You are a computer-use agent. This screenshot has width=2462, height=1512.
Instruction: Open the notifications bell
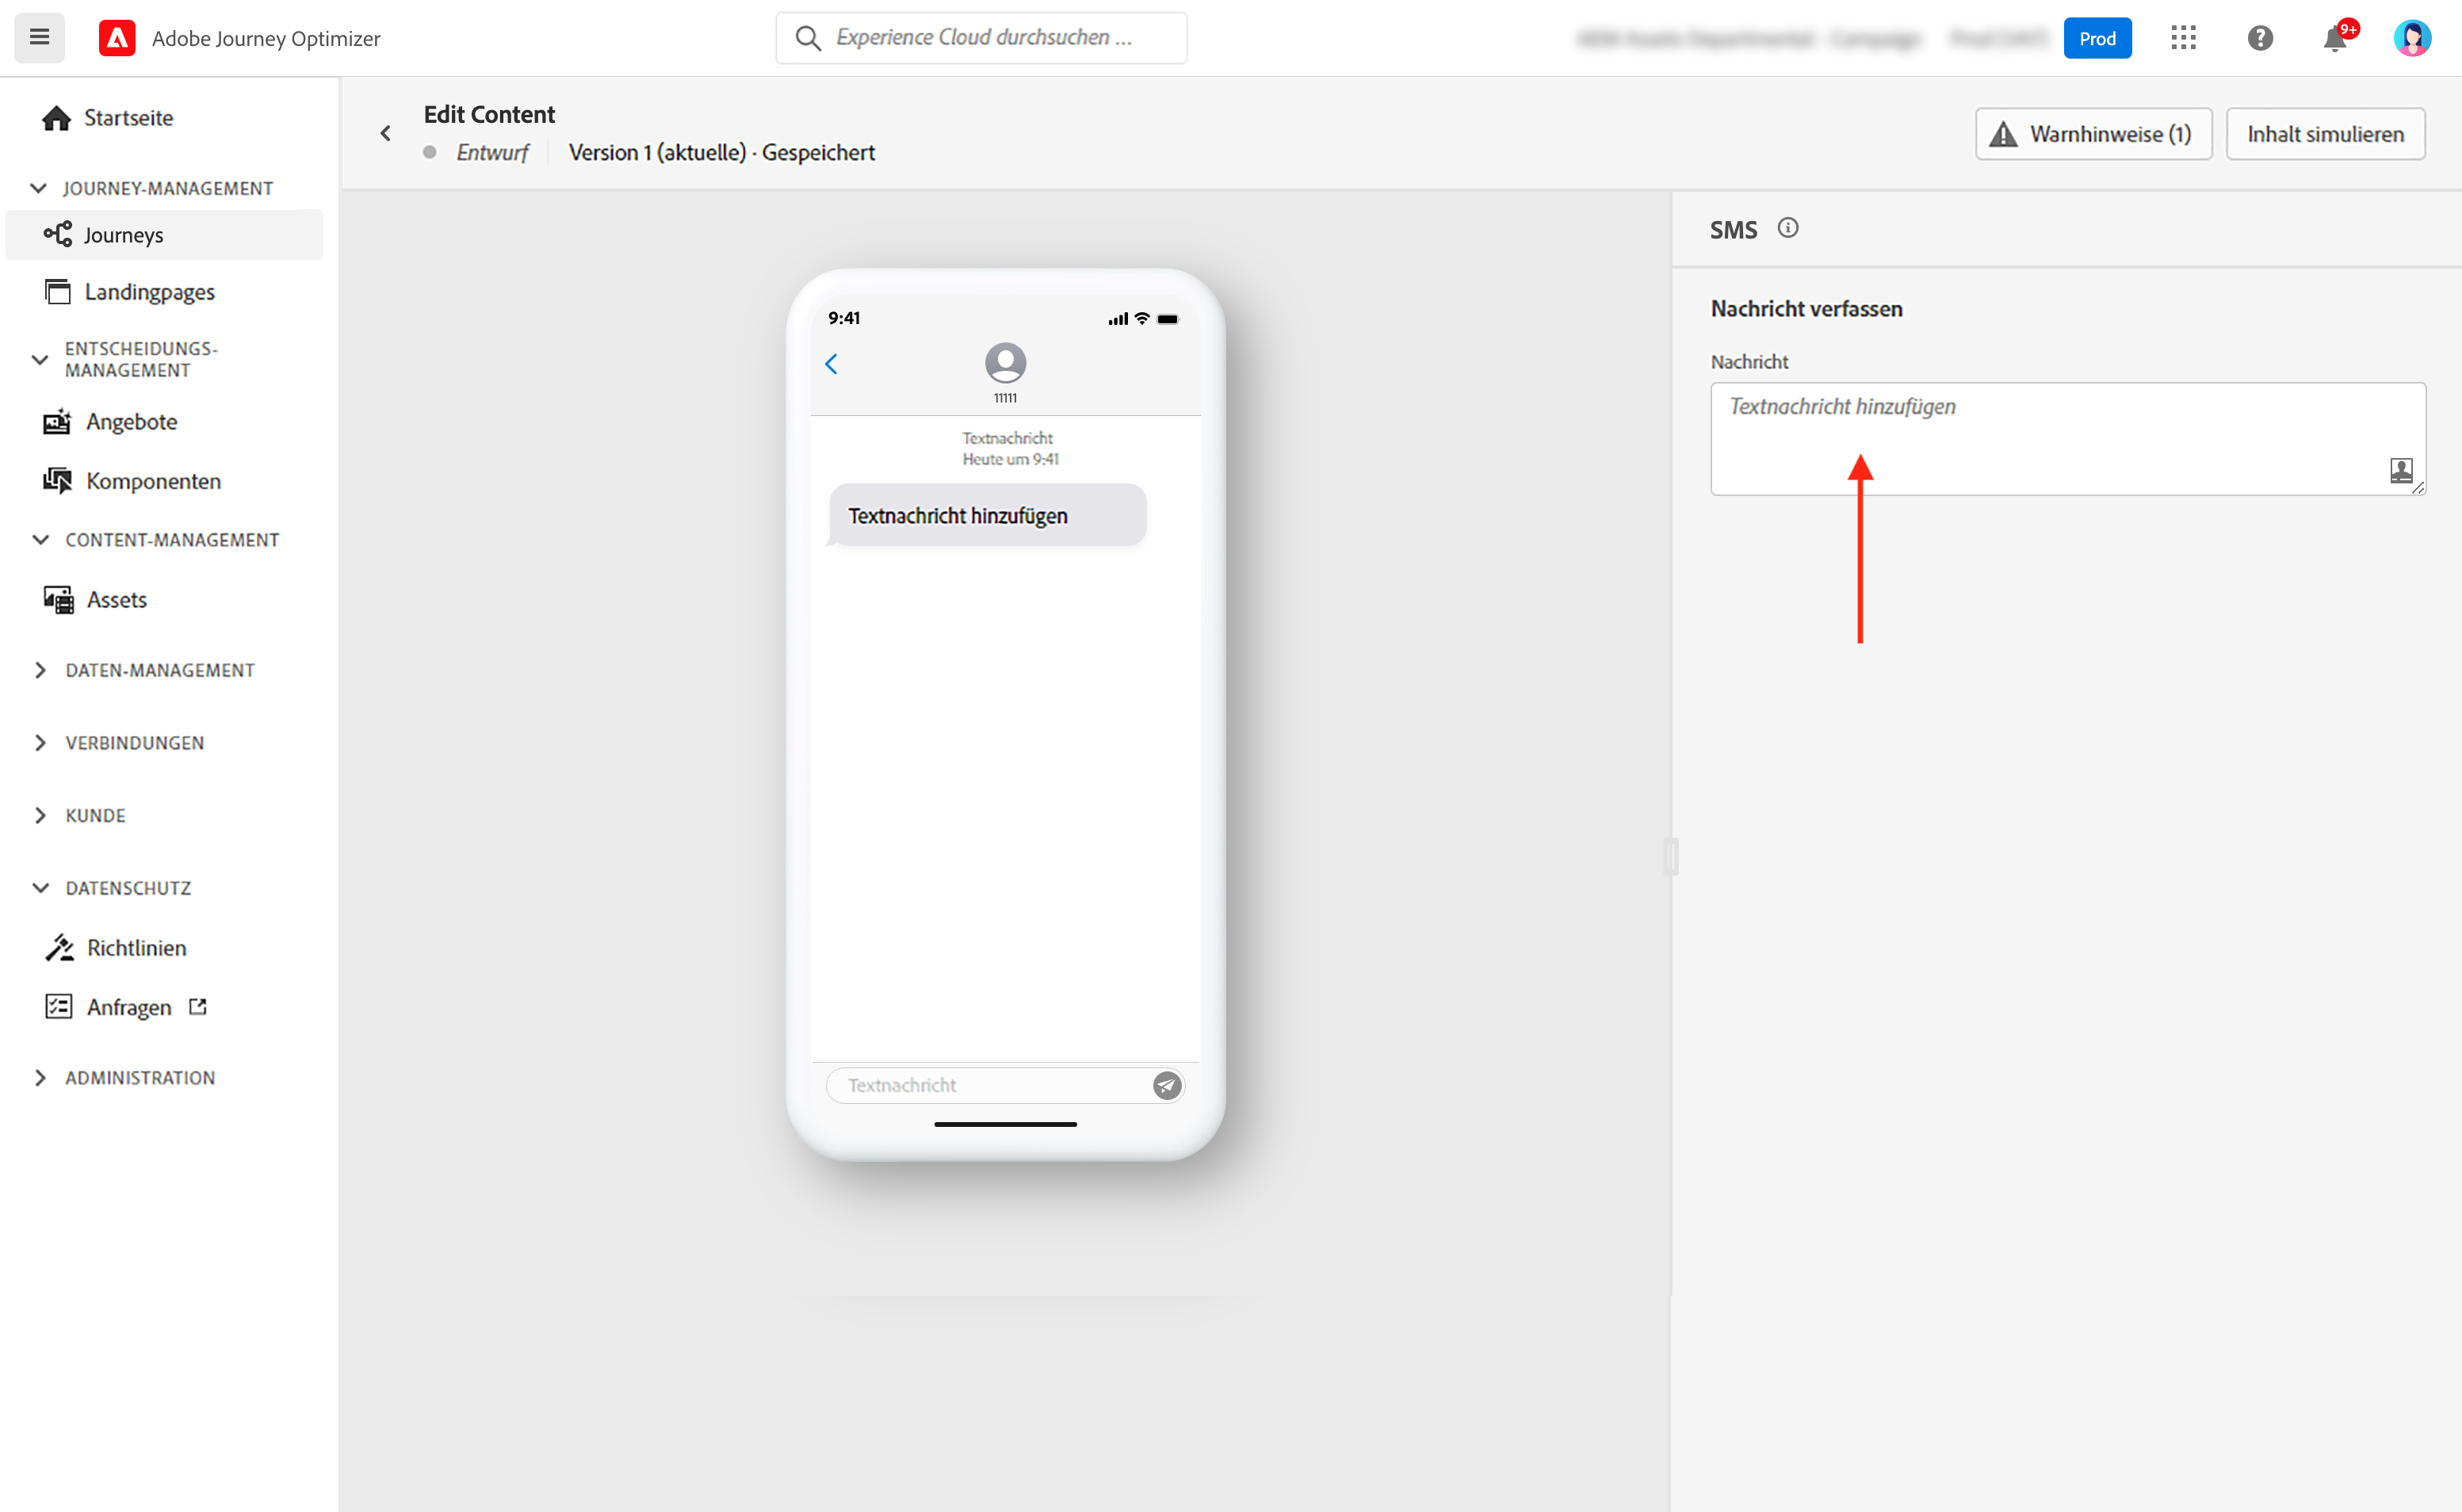[x=2334, y=39]
